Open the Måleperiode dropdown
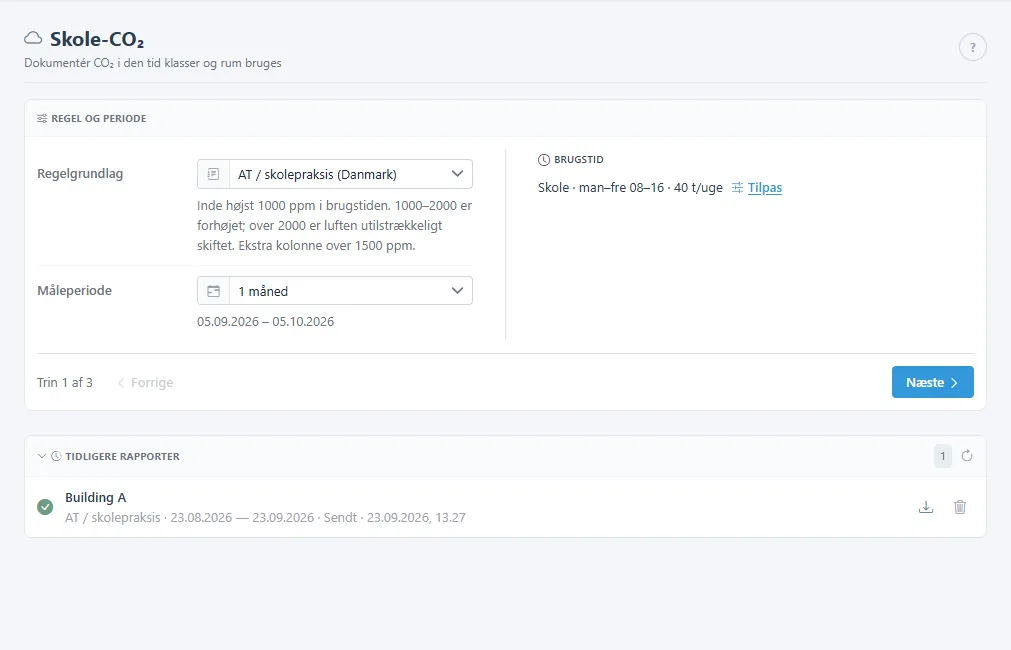 [335, 291]
